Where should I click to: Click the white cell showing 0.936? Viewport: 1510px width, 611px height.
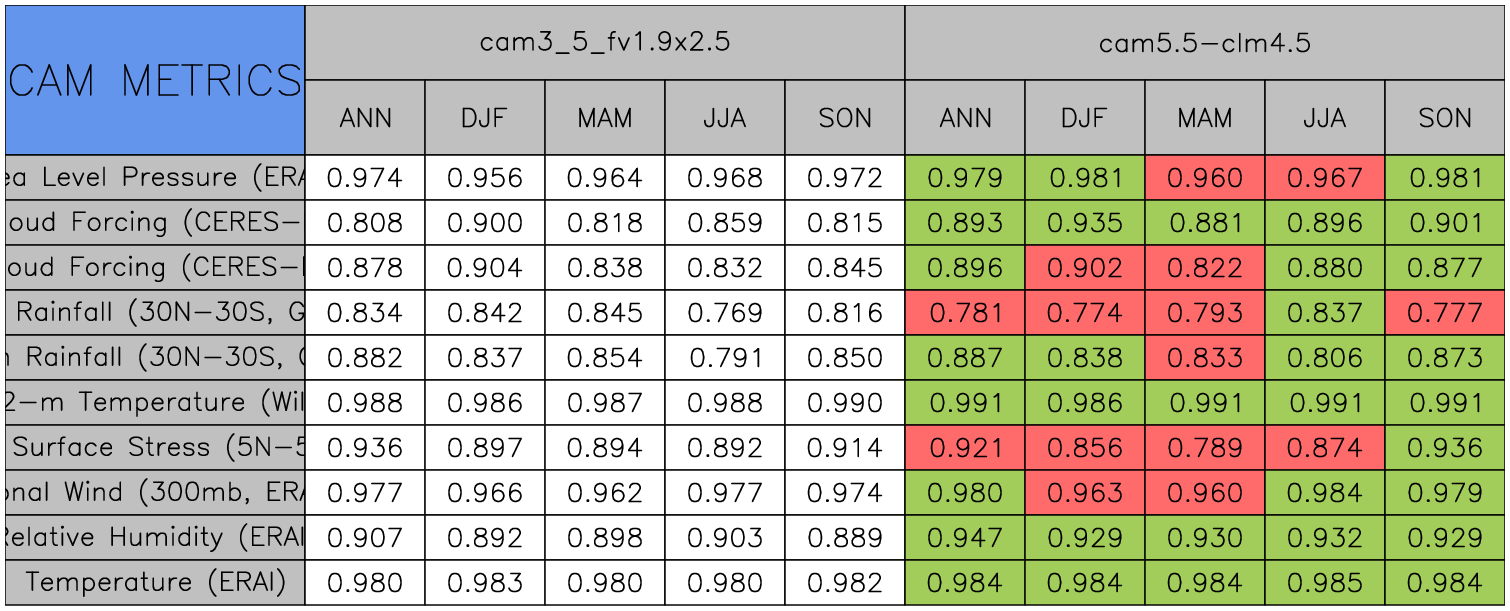pos(365,448)
